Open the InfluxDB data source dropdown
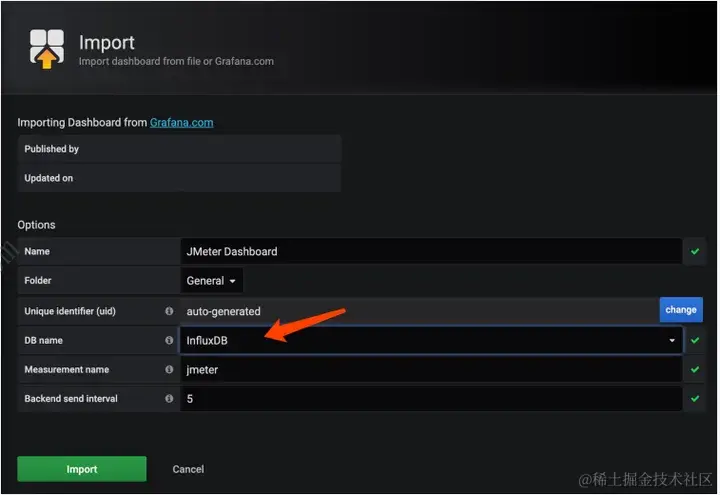Image resolution: width=720 pixels, height=495 pixels. coord(431,340)
